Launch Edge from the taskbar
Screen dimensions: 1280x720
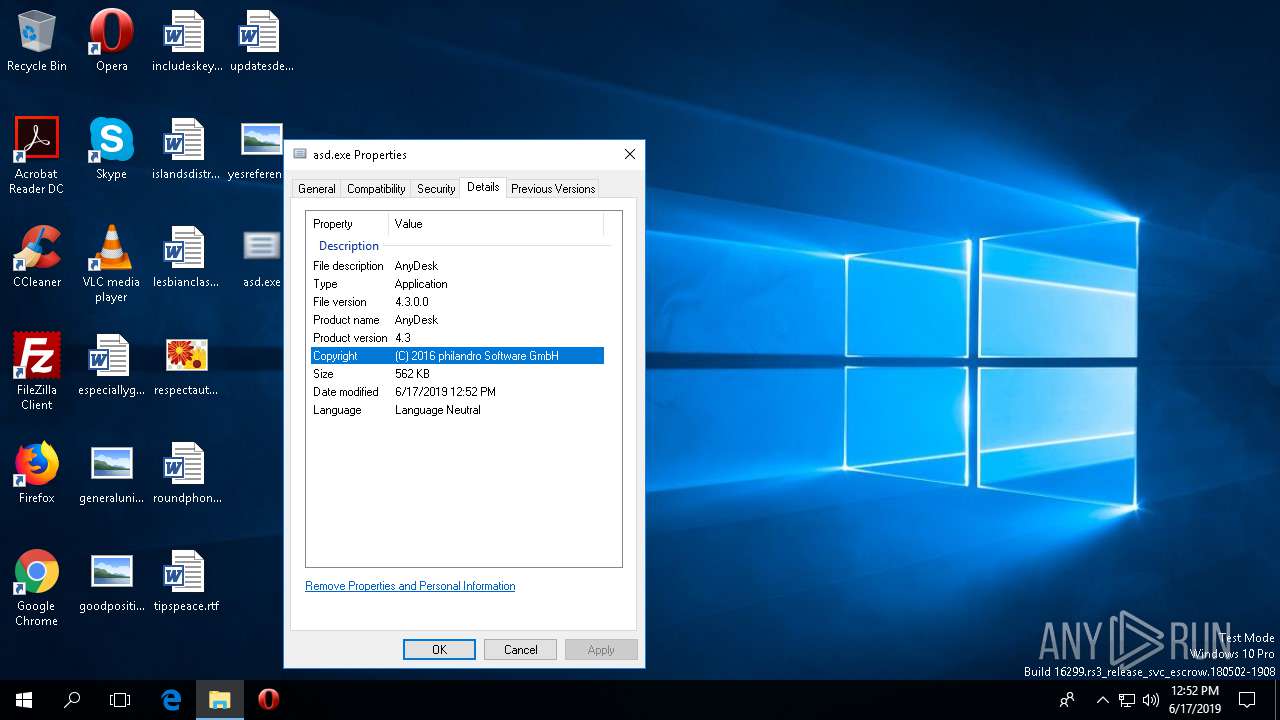[x=171, y=700]
